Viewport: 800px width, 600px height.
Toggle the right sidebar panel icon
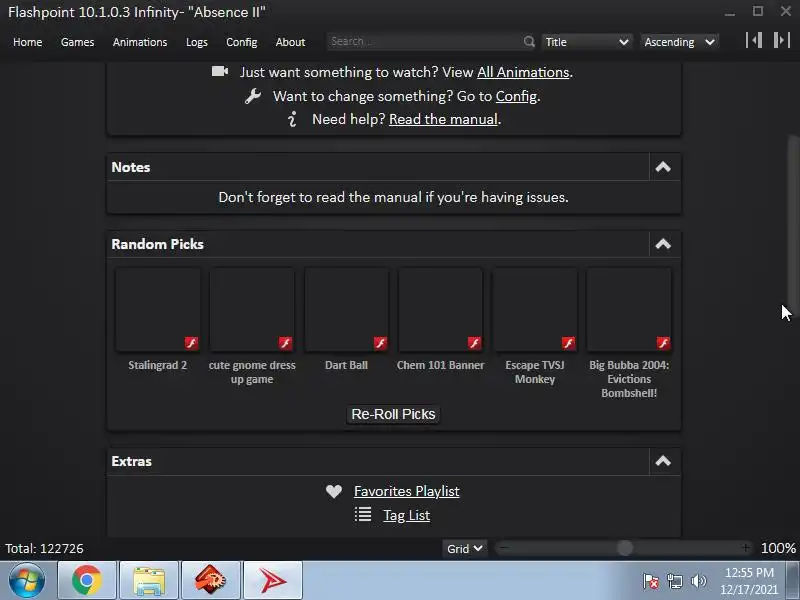coord(781,40)
